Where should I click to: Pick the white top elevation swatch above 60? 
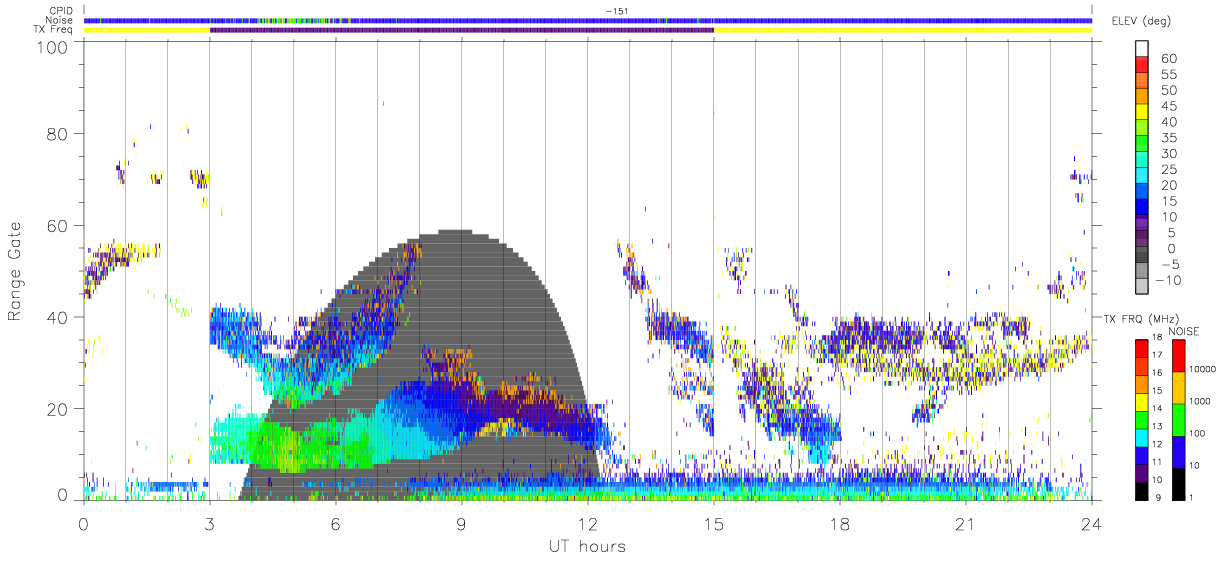click(1142, 48)
